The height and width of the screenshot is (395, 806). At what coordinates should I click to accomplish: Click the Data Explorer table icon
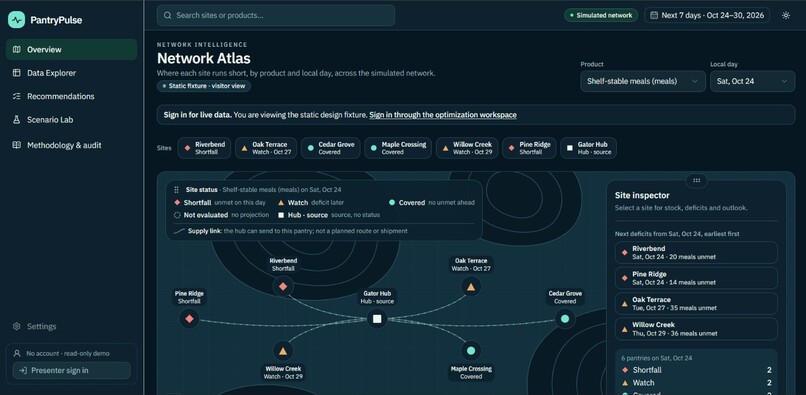[16, 73]
